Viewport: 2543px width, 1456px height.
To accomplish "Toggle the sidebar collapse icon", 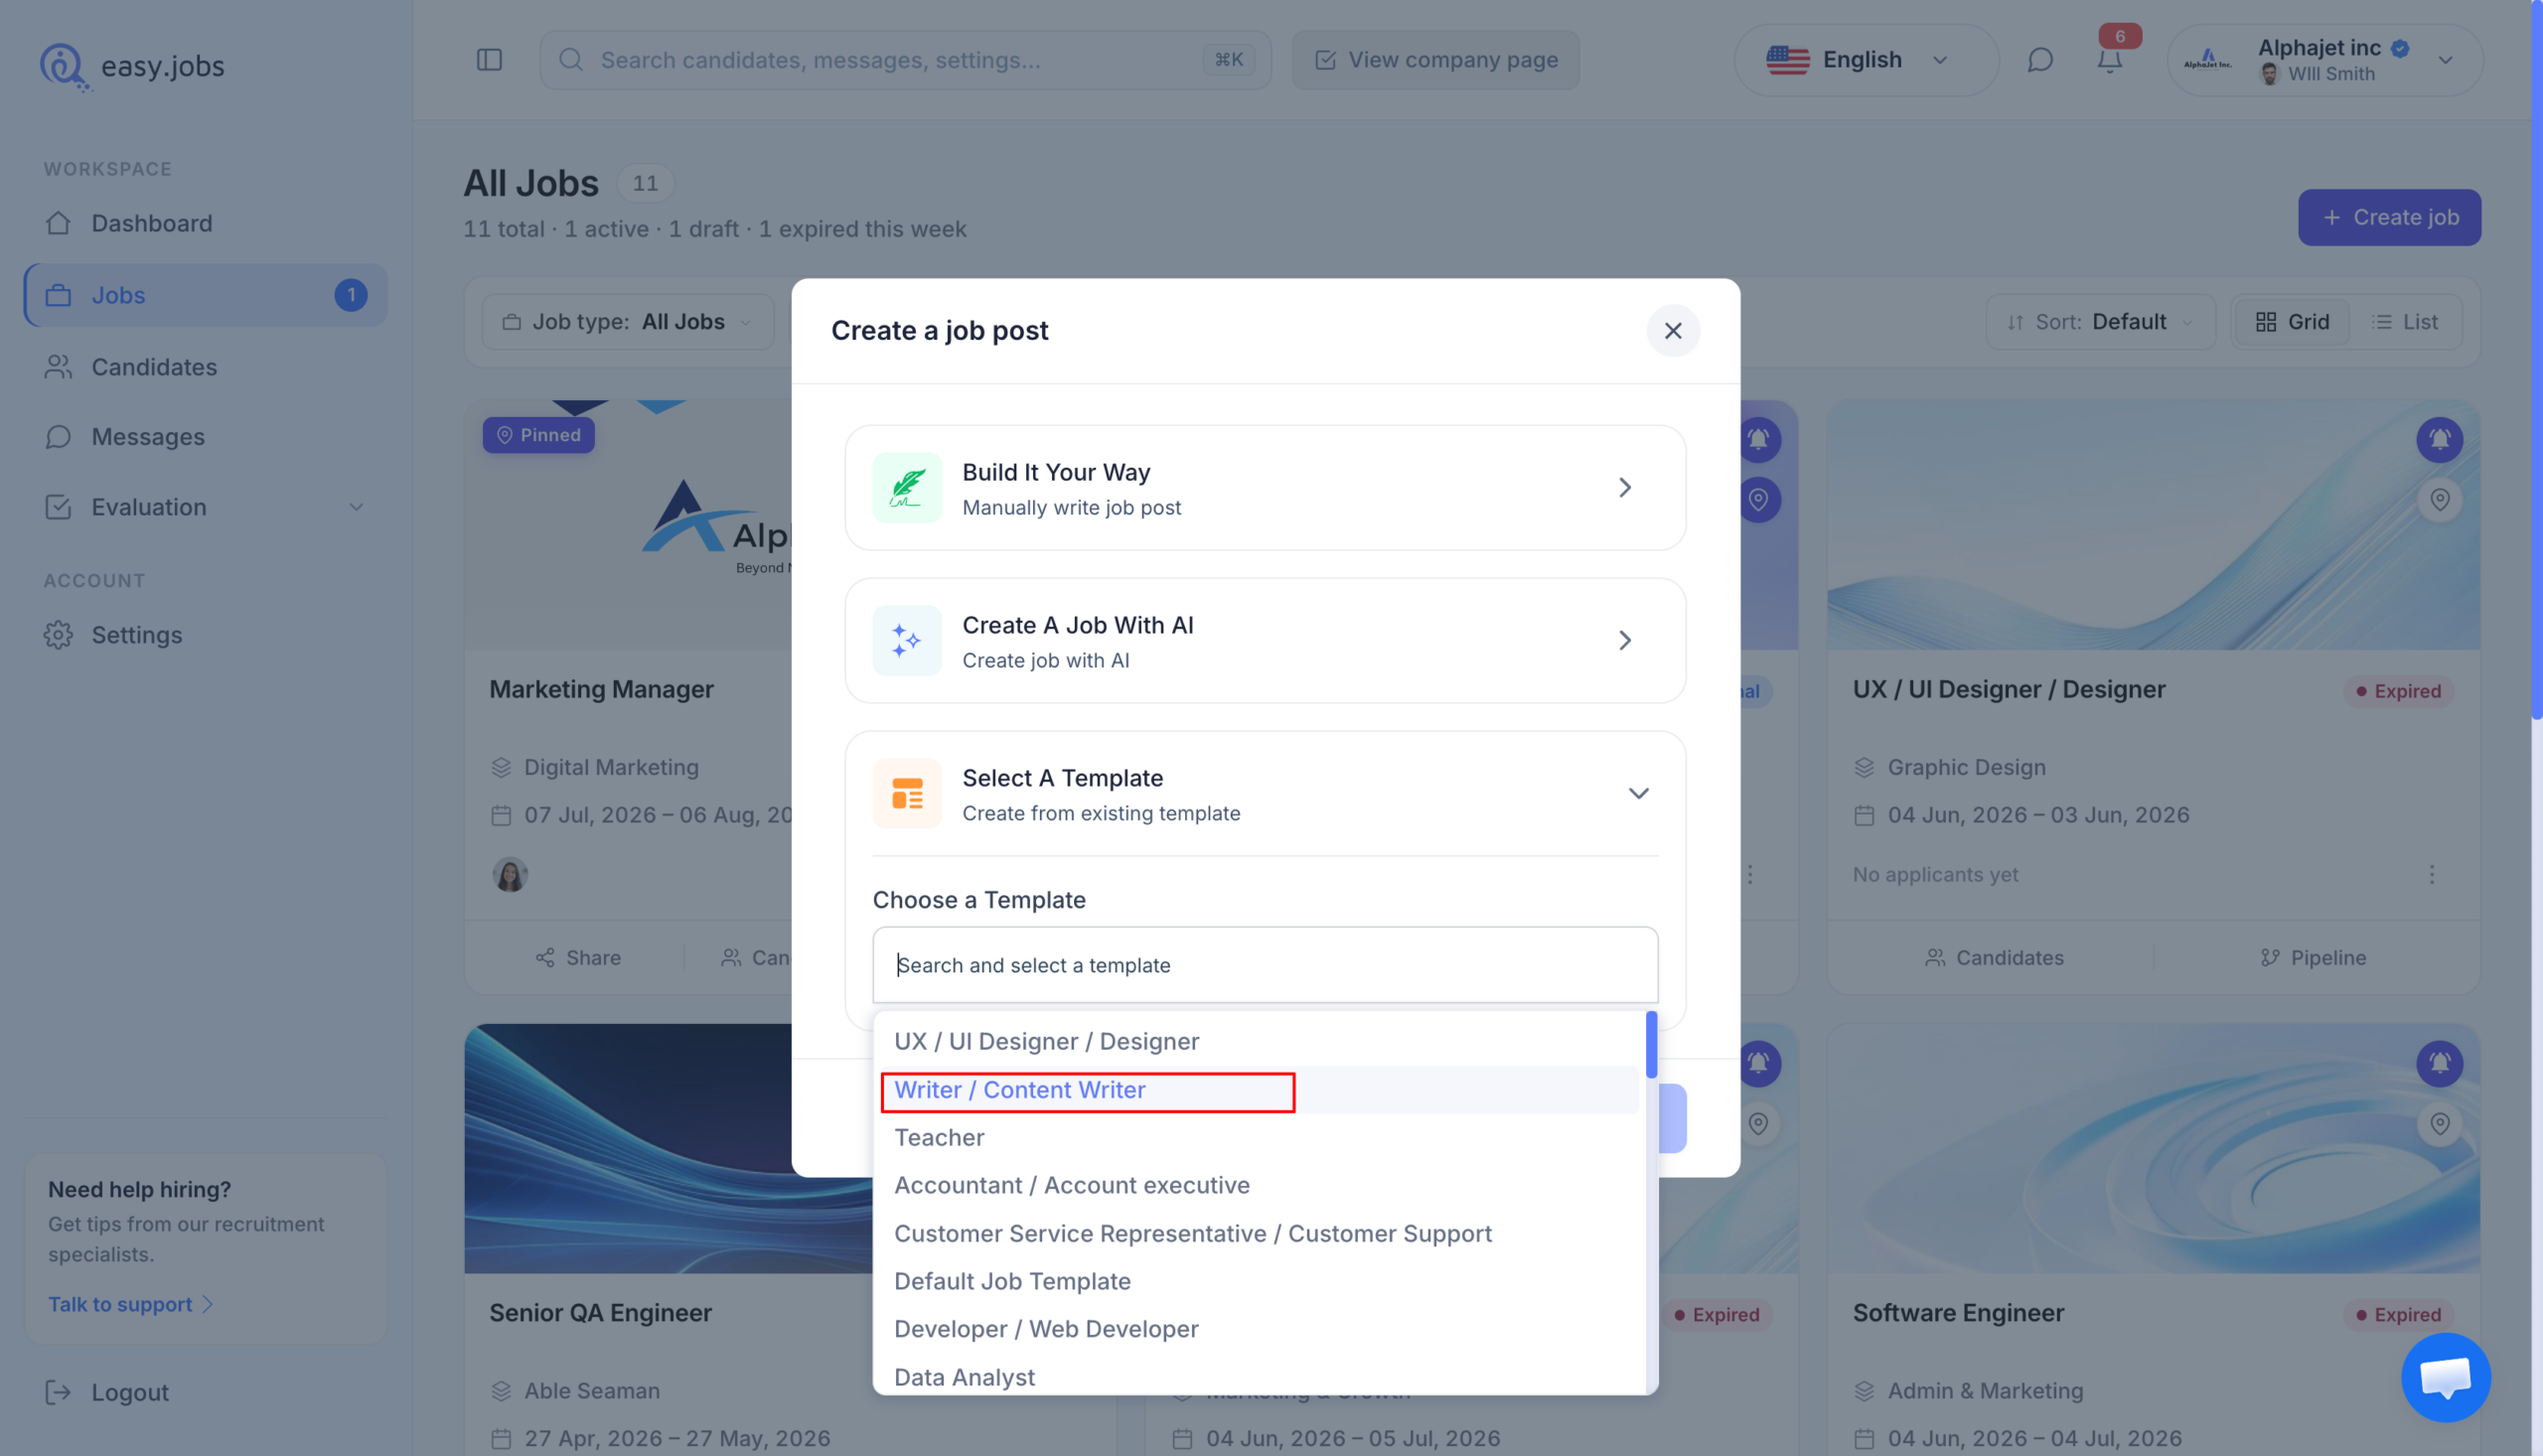I will [x=489, y=60].
